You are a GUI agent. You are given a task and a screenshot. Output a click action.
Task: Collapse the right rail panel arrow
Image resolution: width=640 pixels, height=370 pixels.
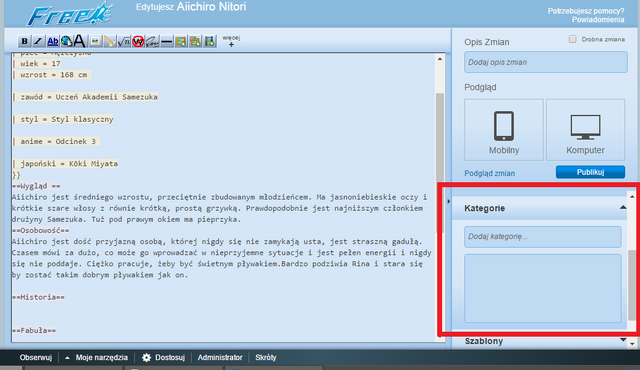(448, 201)
